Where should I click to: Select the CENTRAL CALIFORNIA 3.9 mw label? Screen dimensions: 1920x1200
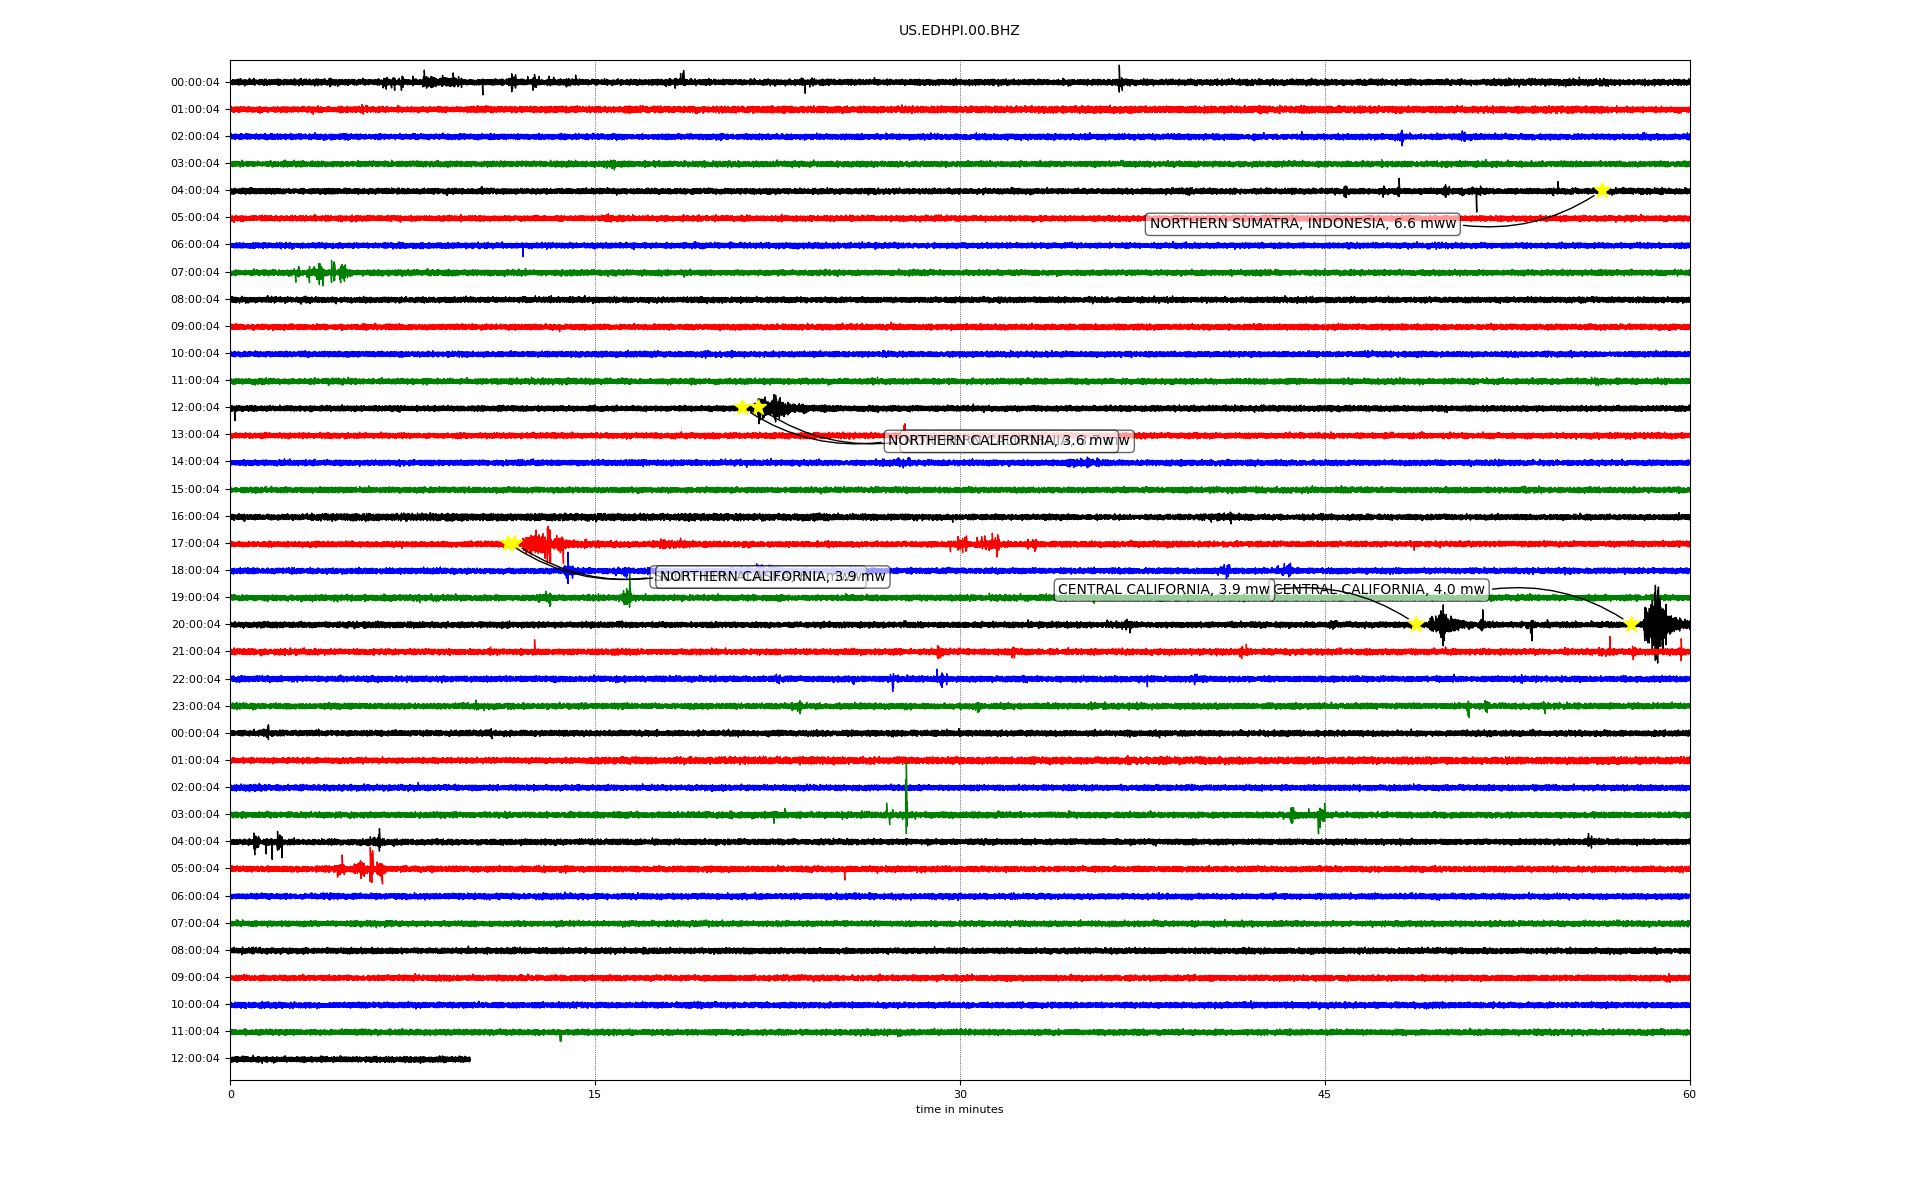tap(1162, 590)
